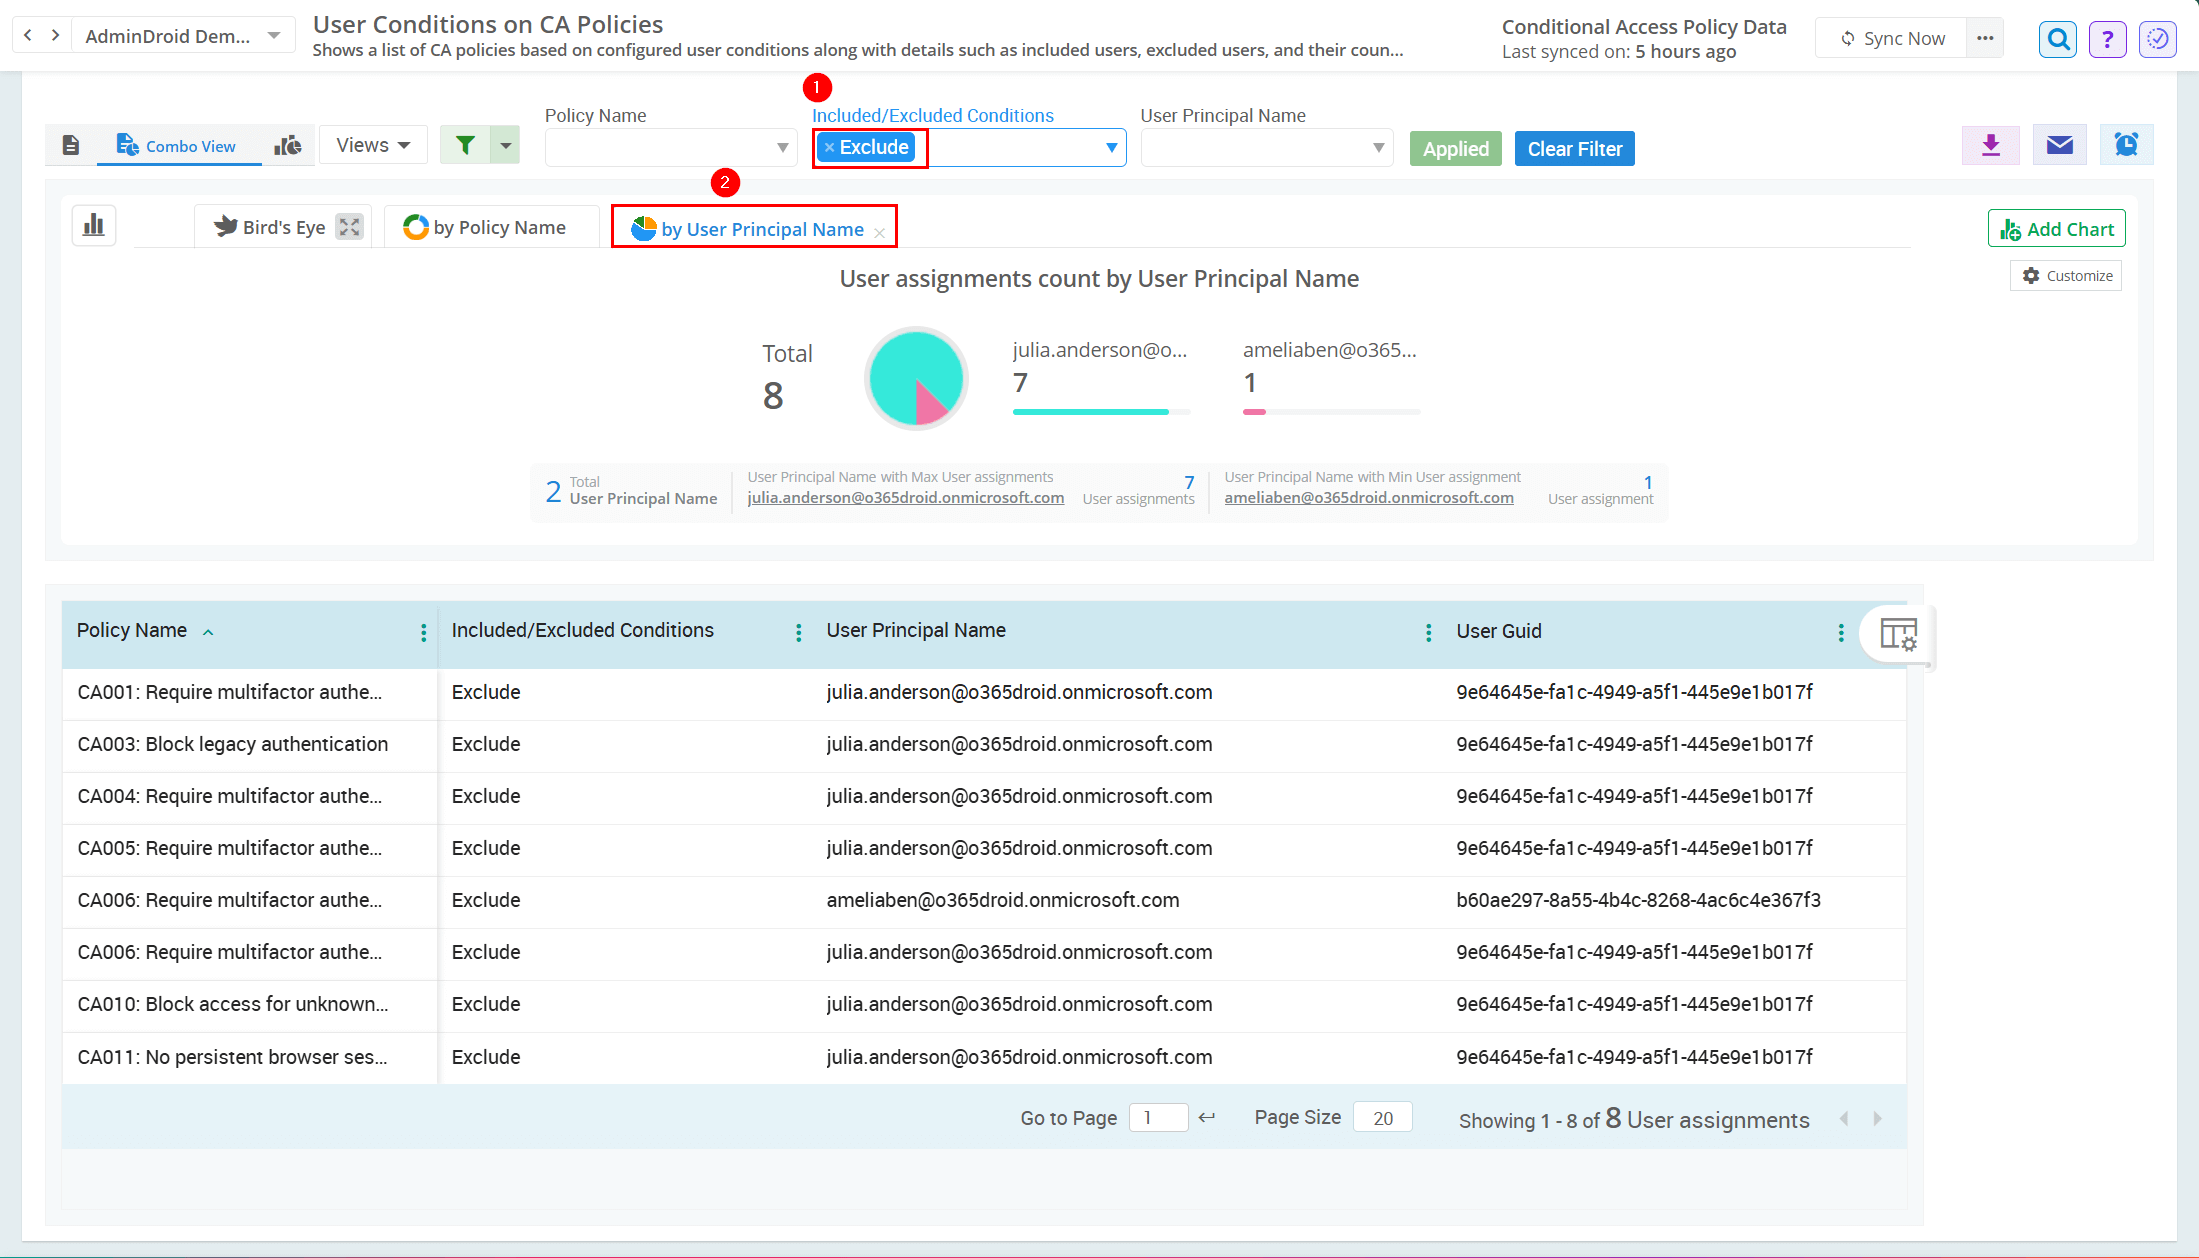Click the Included/Excluded Conditions column header
Image resolution: width=2199 pixels, height=1258 pixels.
coord(583,630)
